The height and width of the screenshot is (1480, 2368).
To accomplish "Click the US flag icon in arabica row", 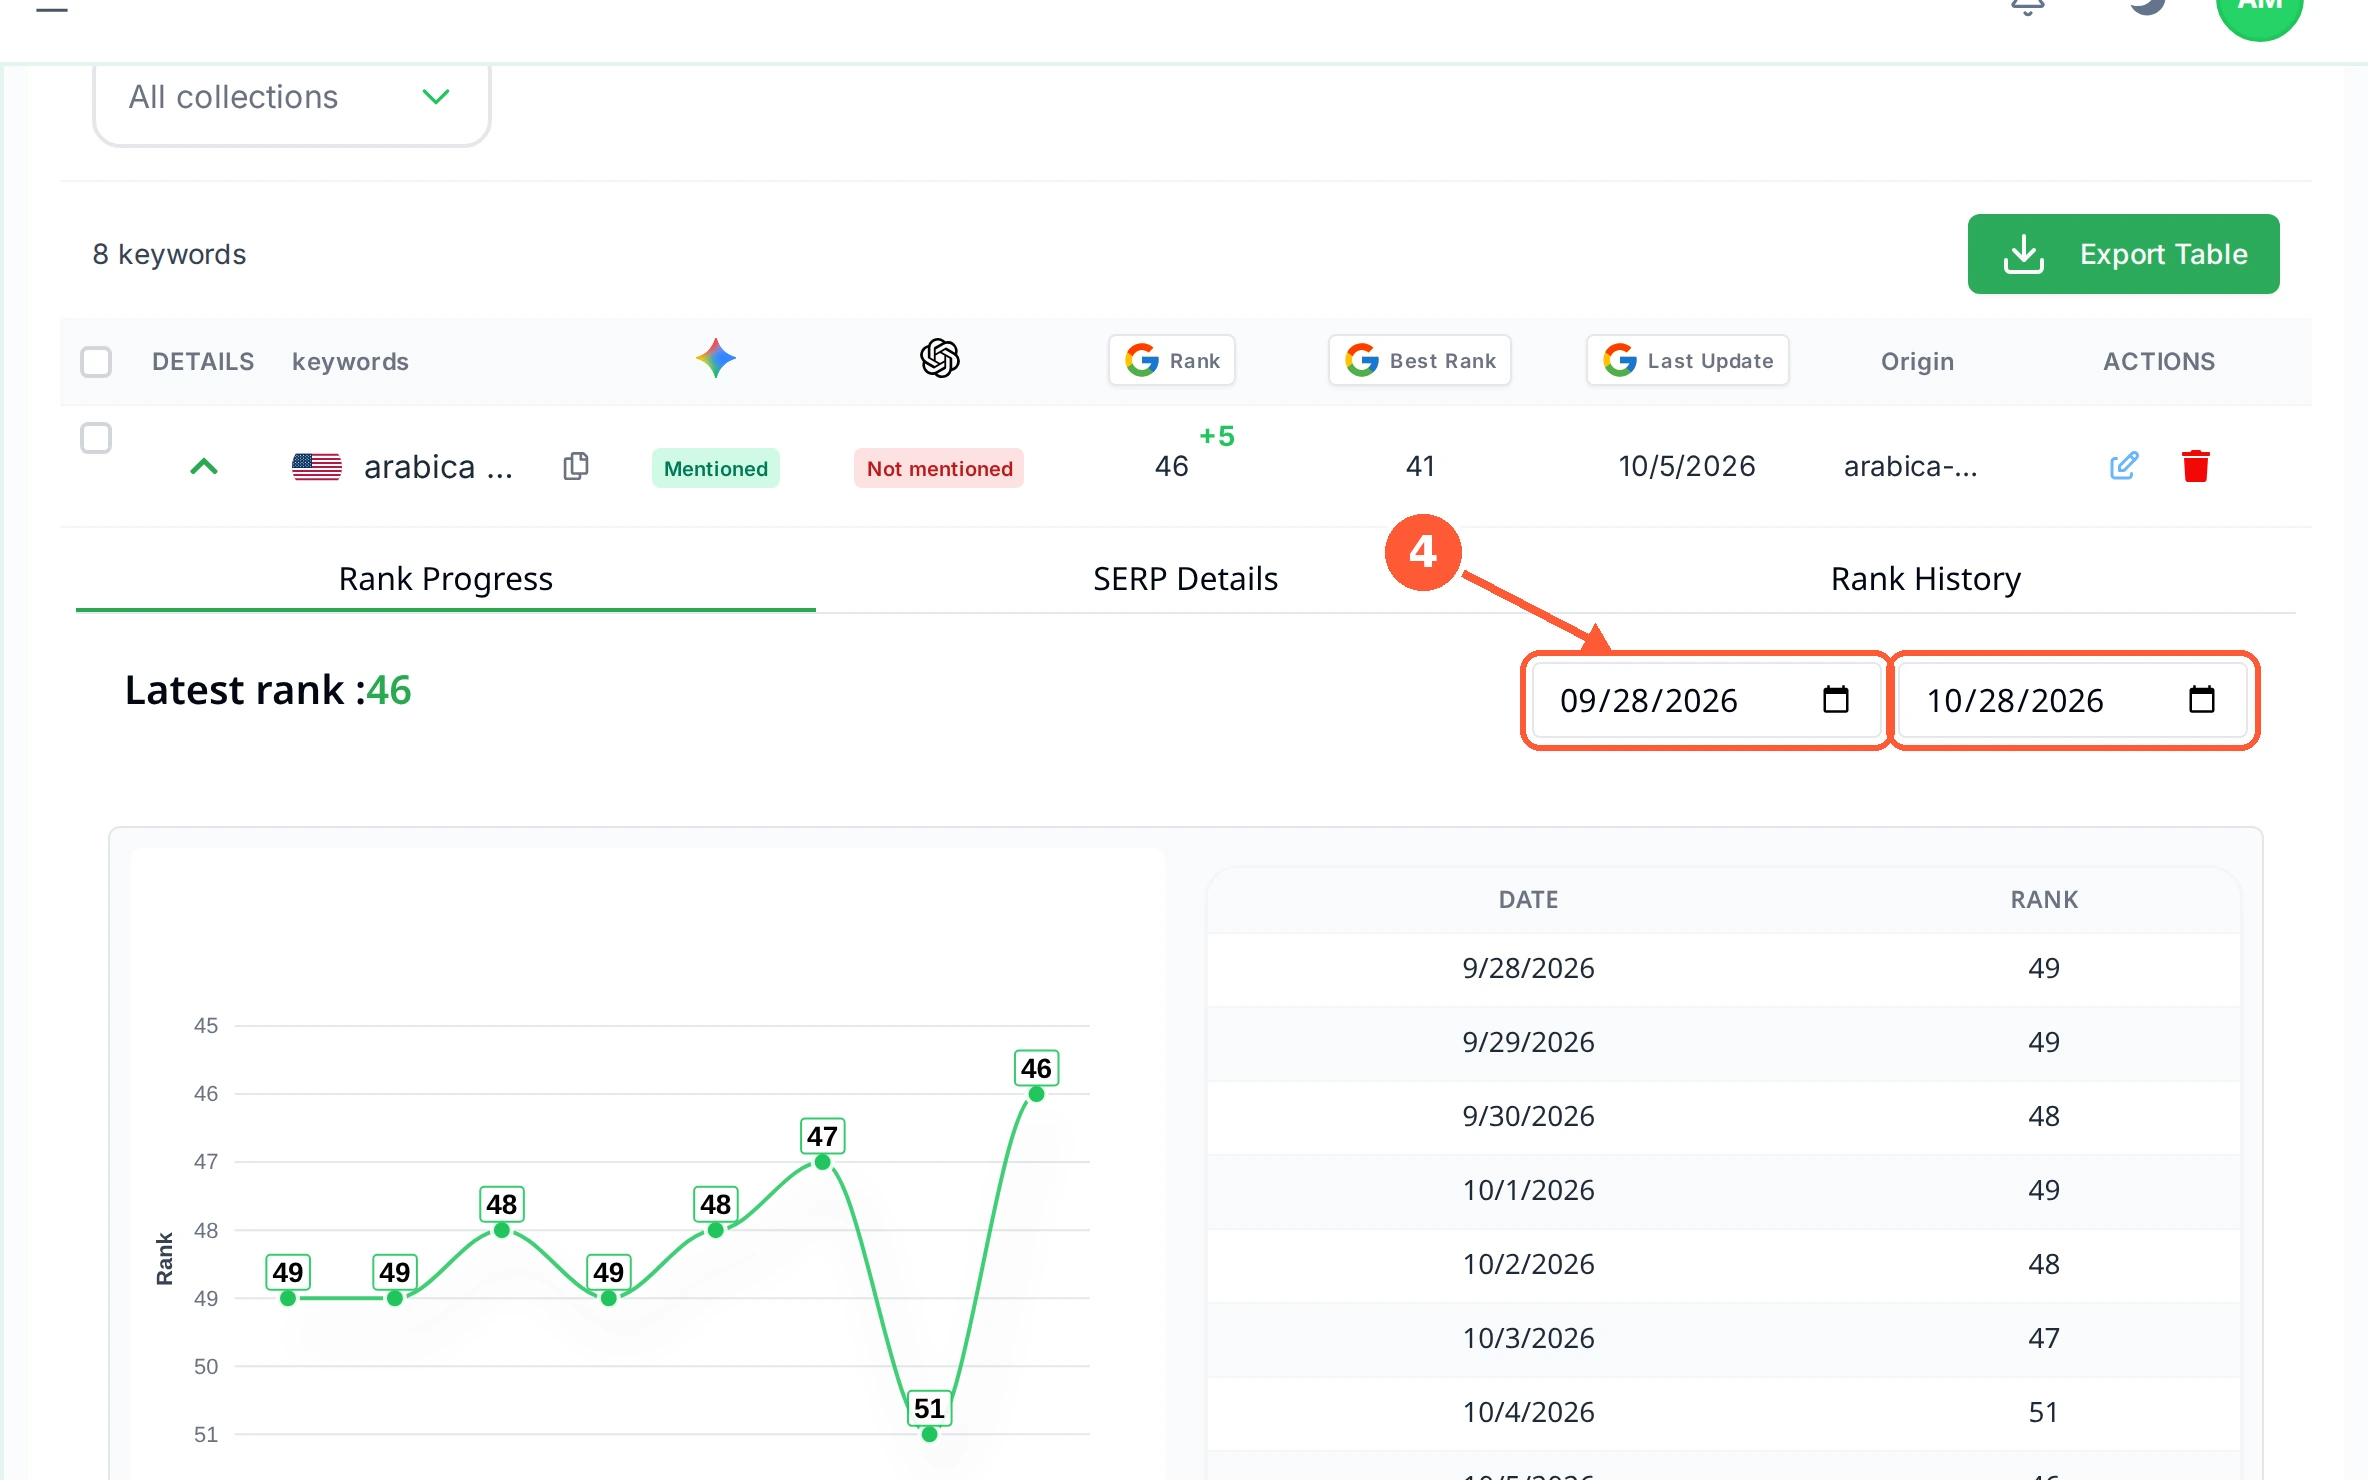I will (317, 466).
